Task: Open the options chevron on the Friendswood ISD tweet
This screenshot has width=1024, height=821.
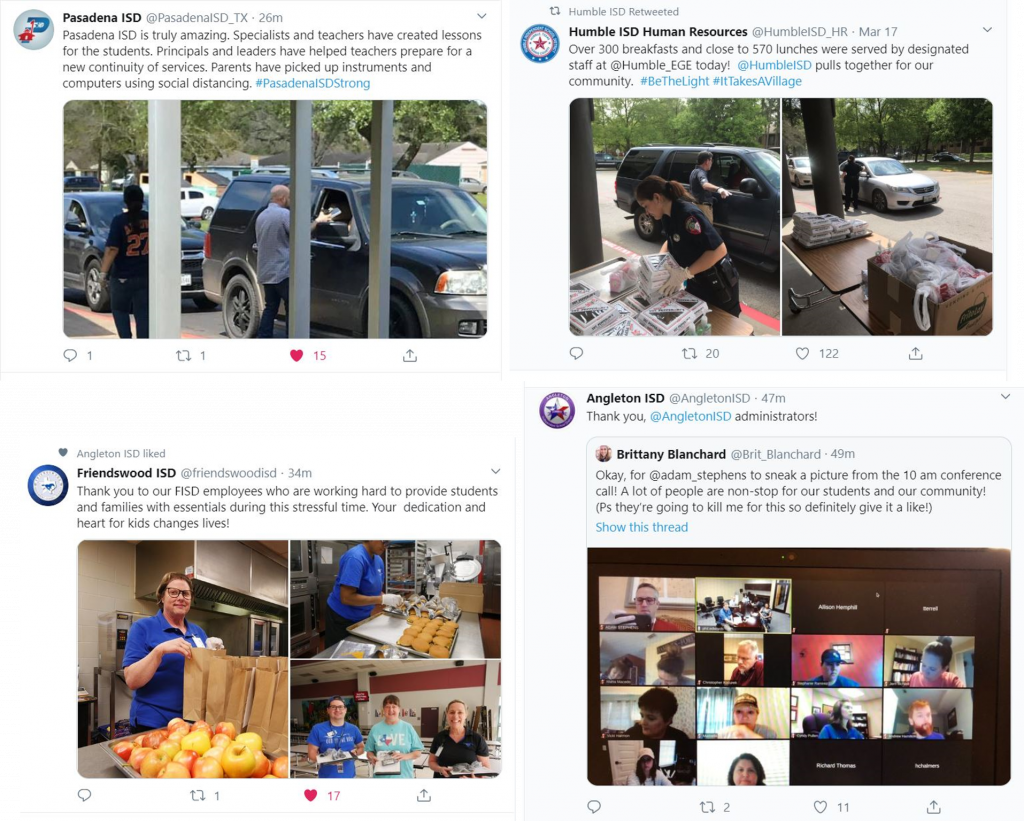Action: click(496, 472)
